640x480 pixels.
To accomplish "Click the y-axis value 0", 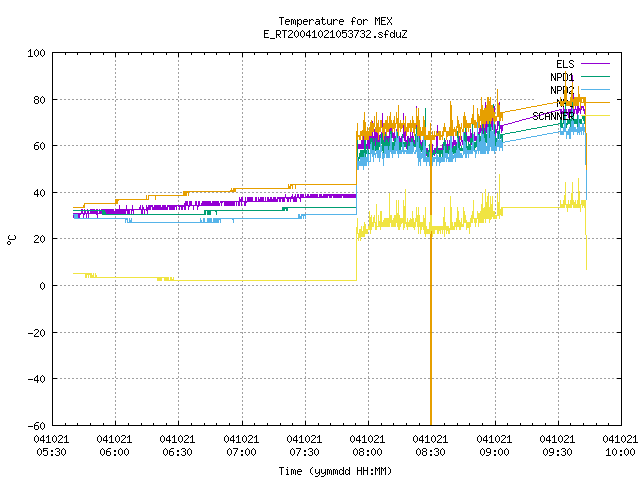I will tap(42, 286).
